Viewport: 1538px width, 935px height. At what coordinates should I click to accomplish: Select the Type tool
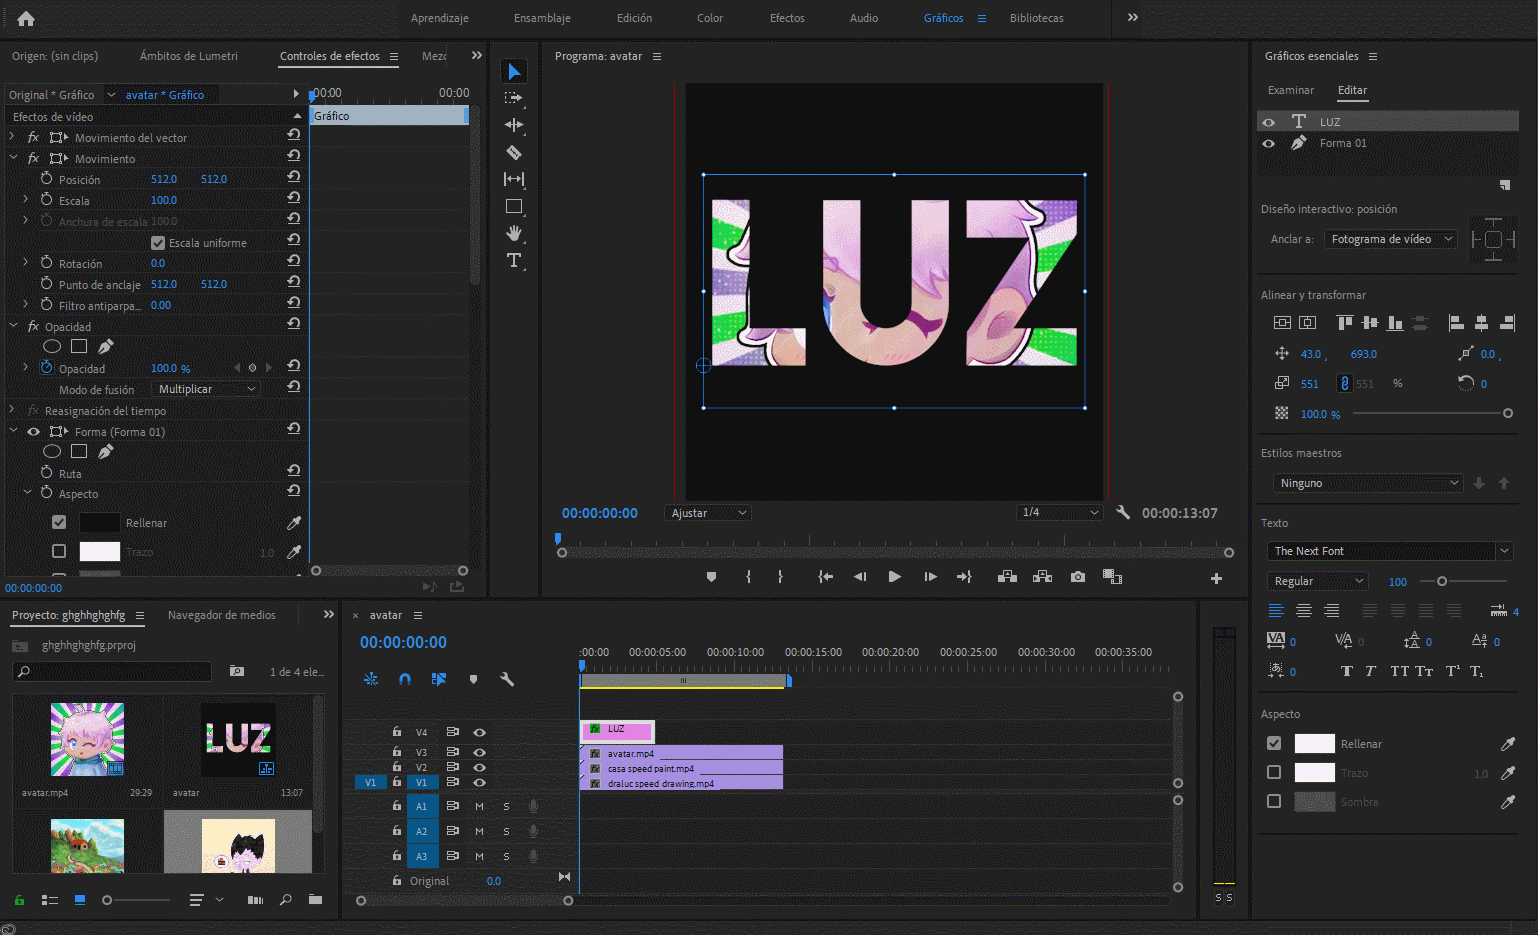point(514,260)
